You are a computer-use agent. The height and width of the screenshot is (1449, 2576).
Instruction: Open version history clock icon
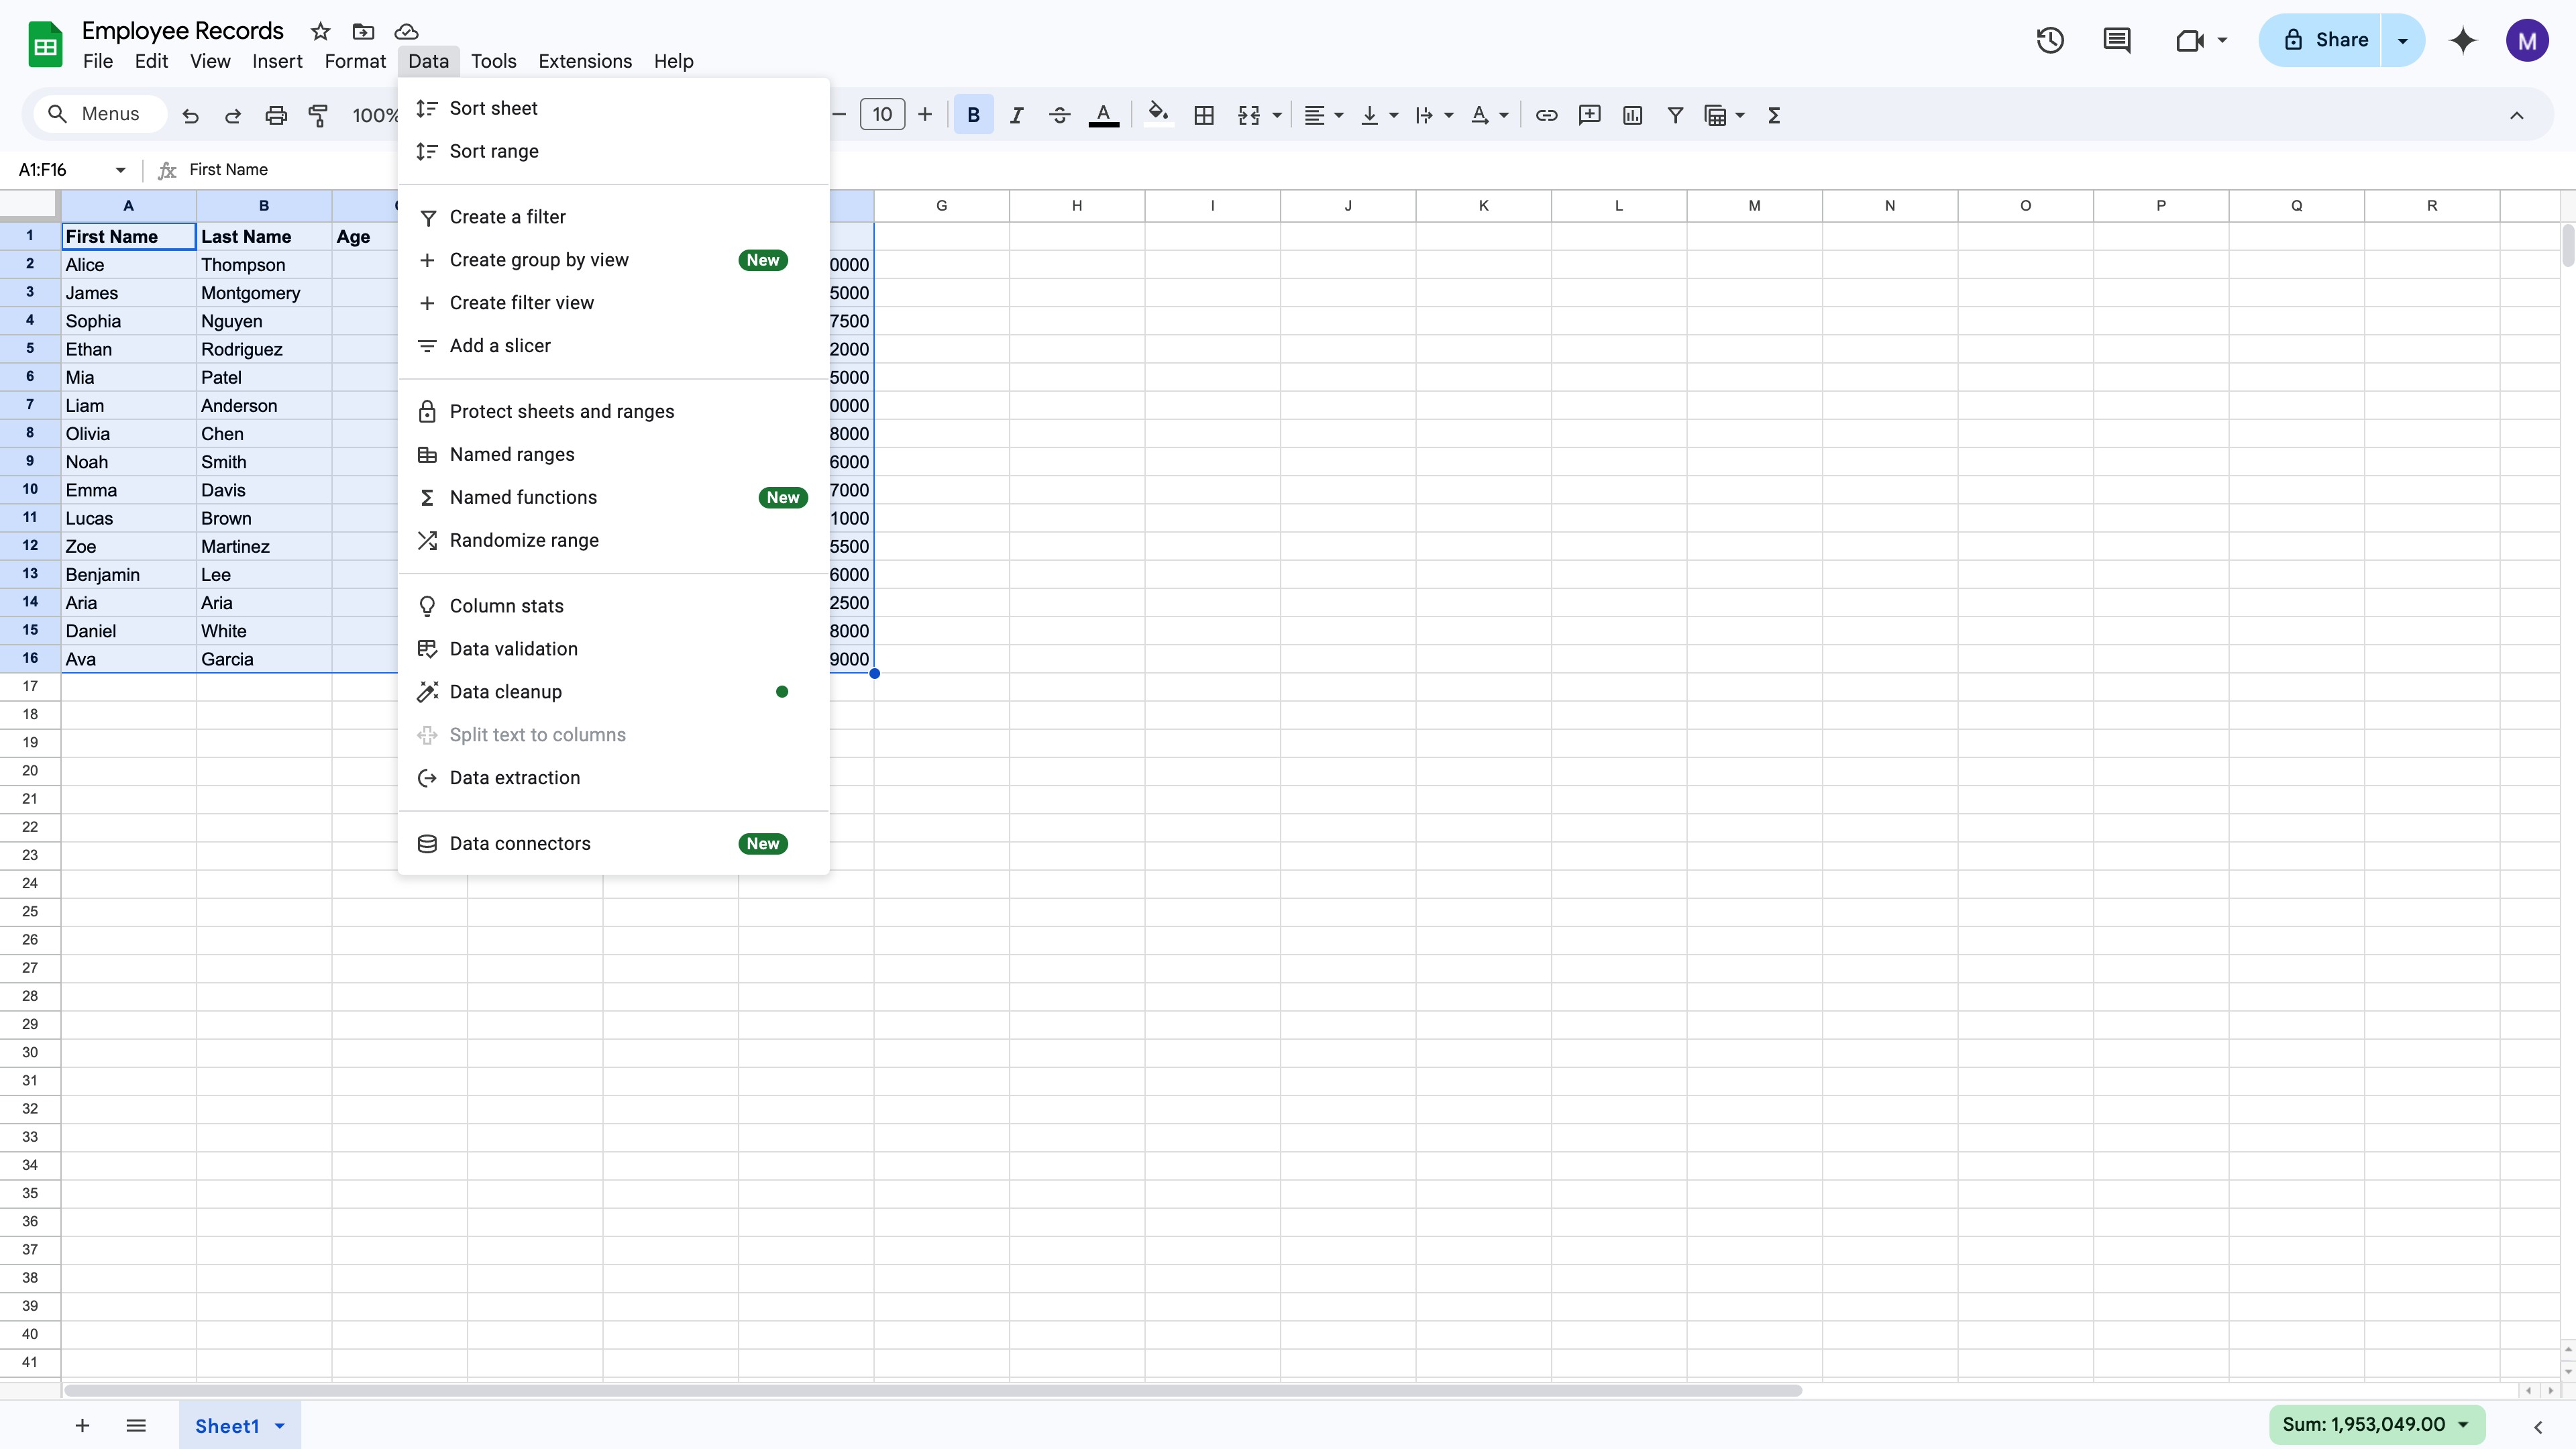tap(2050, 40)
